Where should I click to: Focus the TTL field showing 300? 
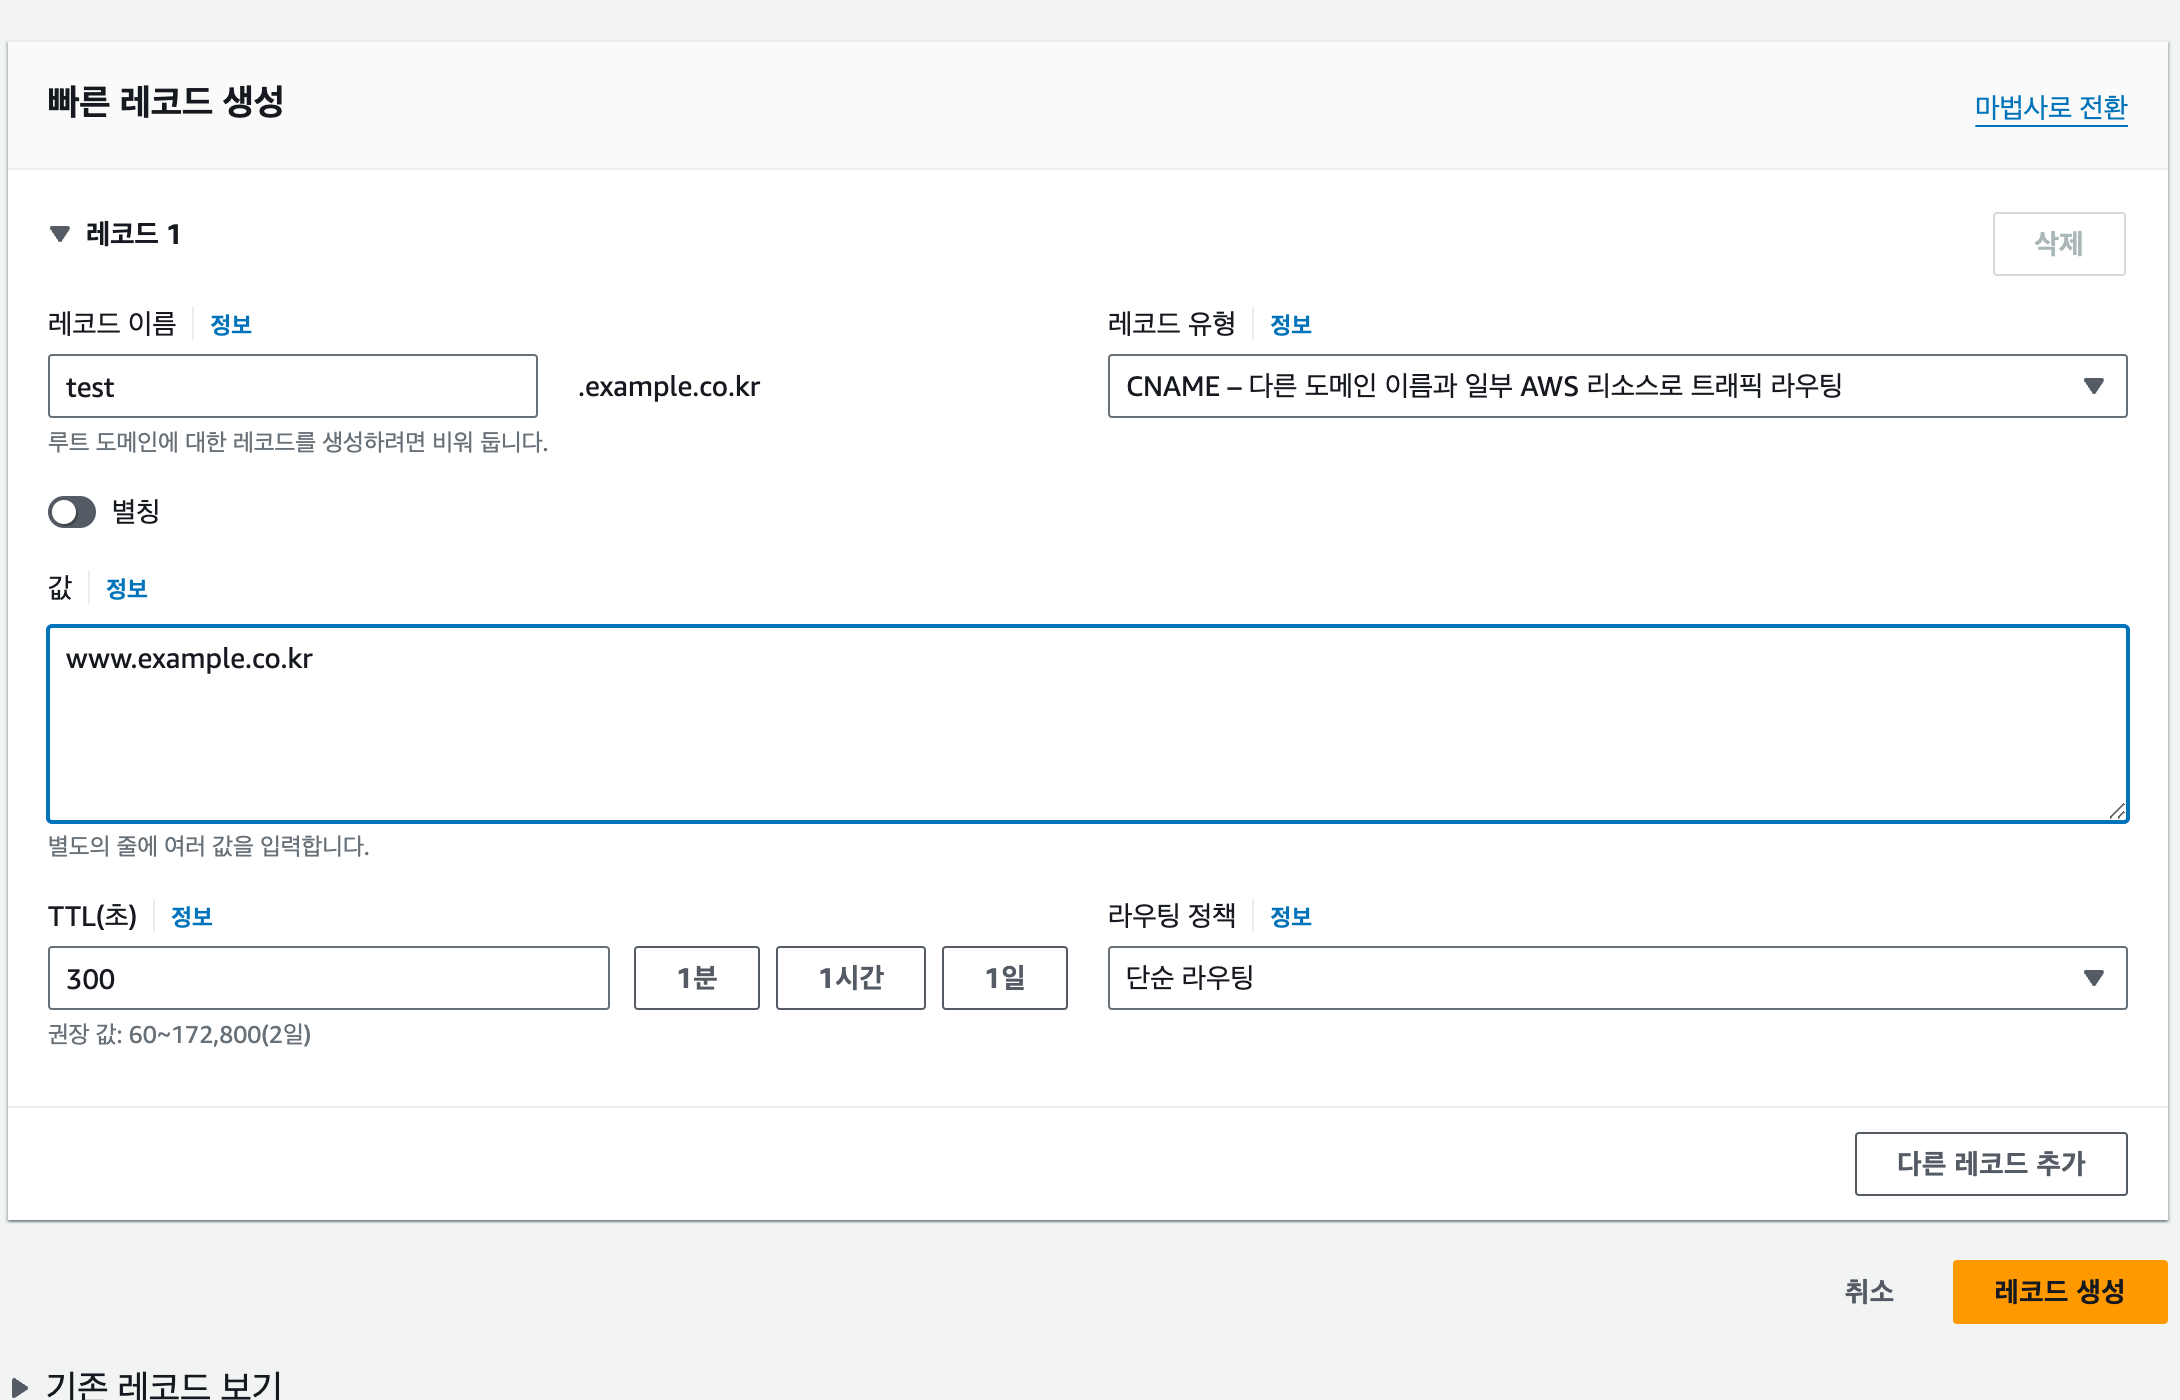329,978
